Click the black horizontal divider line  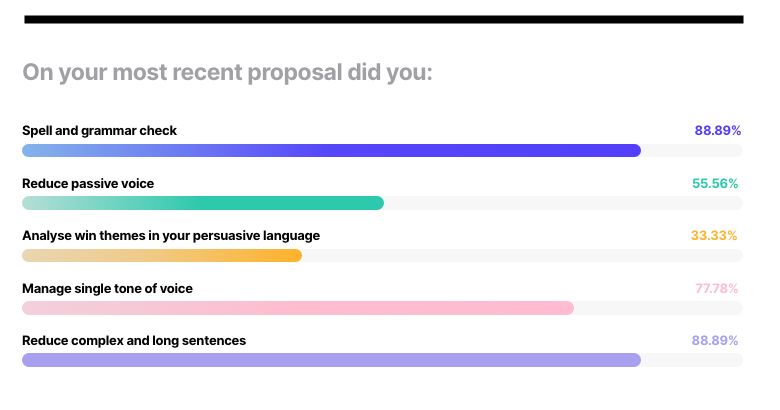(x=384, y=19)
